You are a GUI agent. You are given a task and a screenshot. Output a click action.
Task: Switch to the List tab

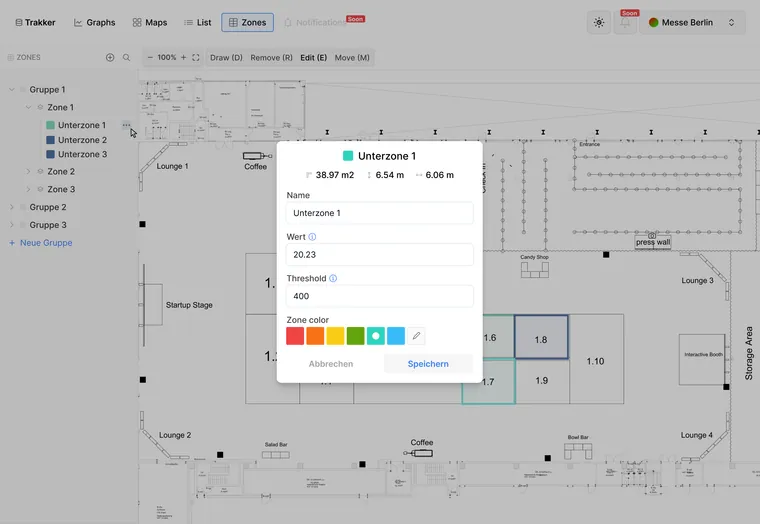[198, 22]
